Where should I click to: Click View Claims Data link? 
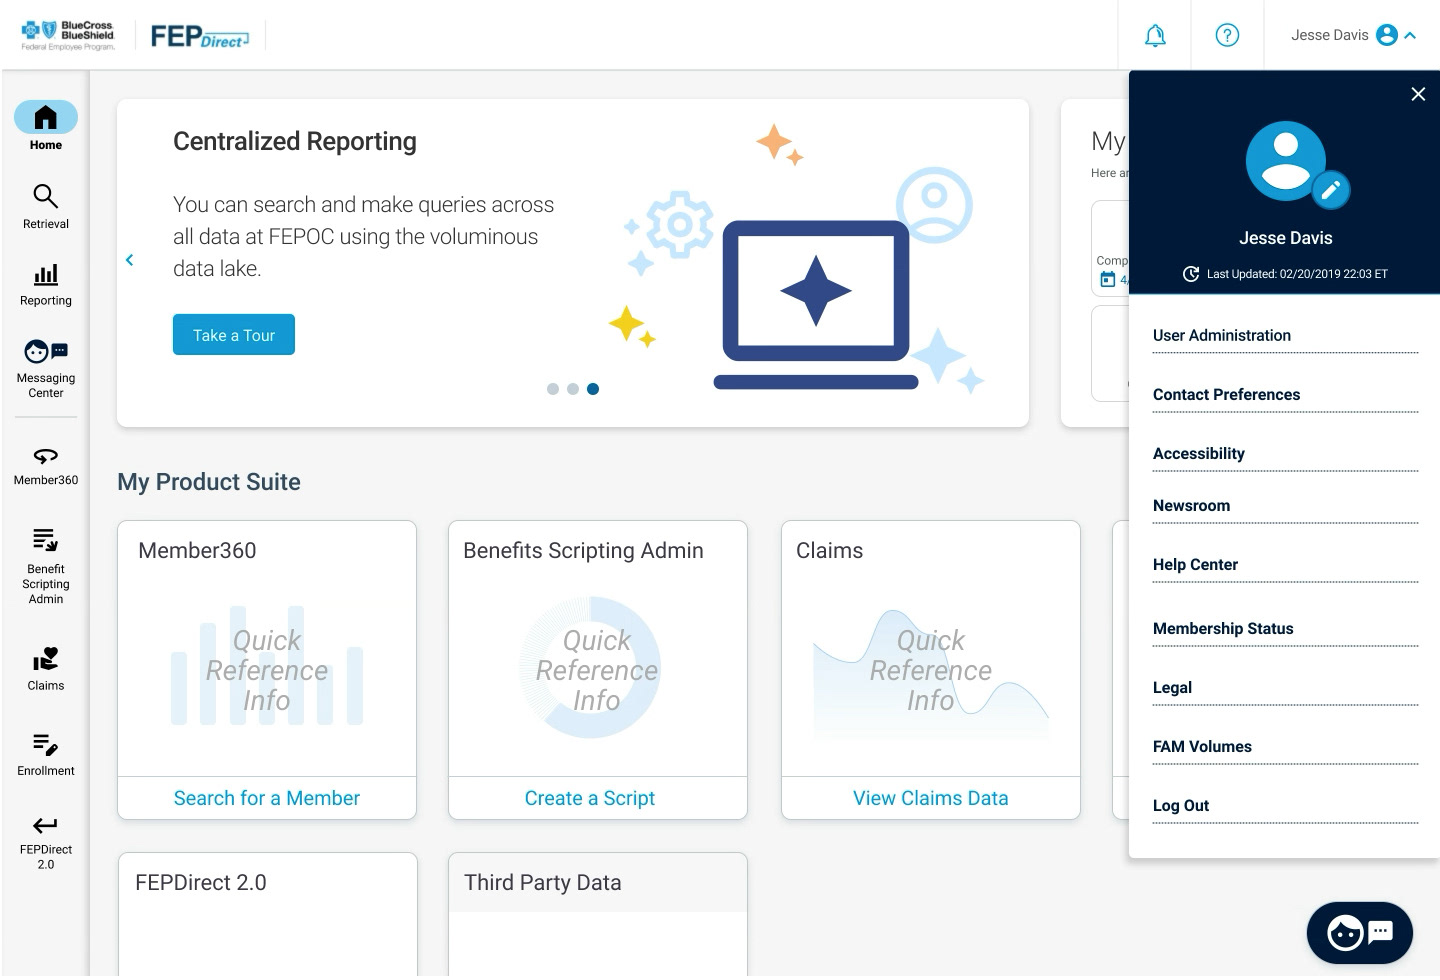coord(931,798)
